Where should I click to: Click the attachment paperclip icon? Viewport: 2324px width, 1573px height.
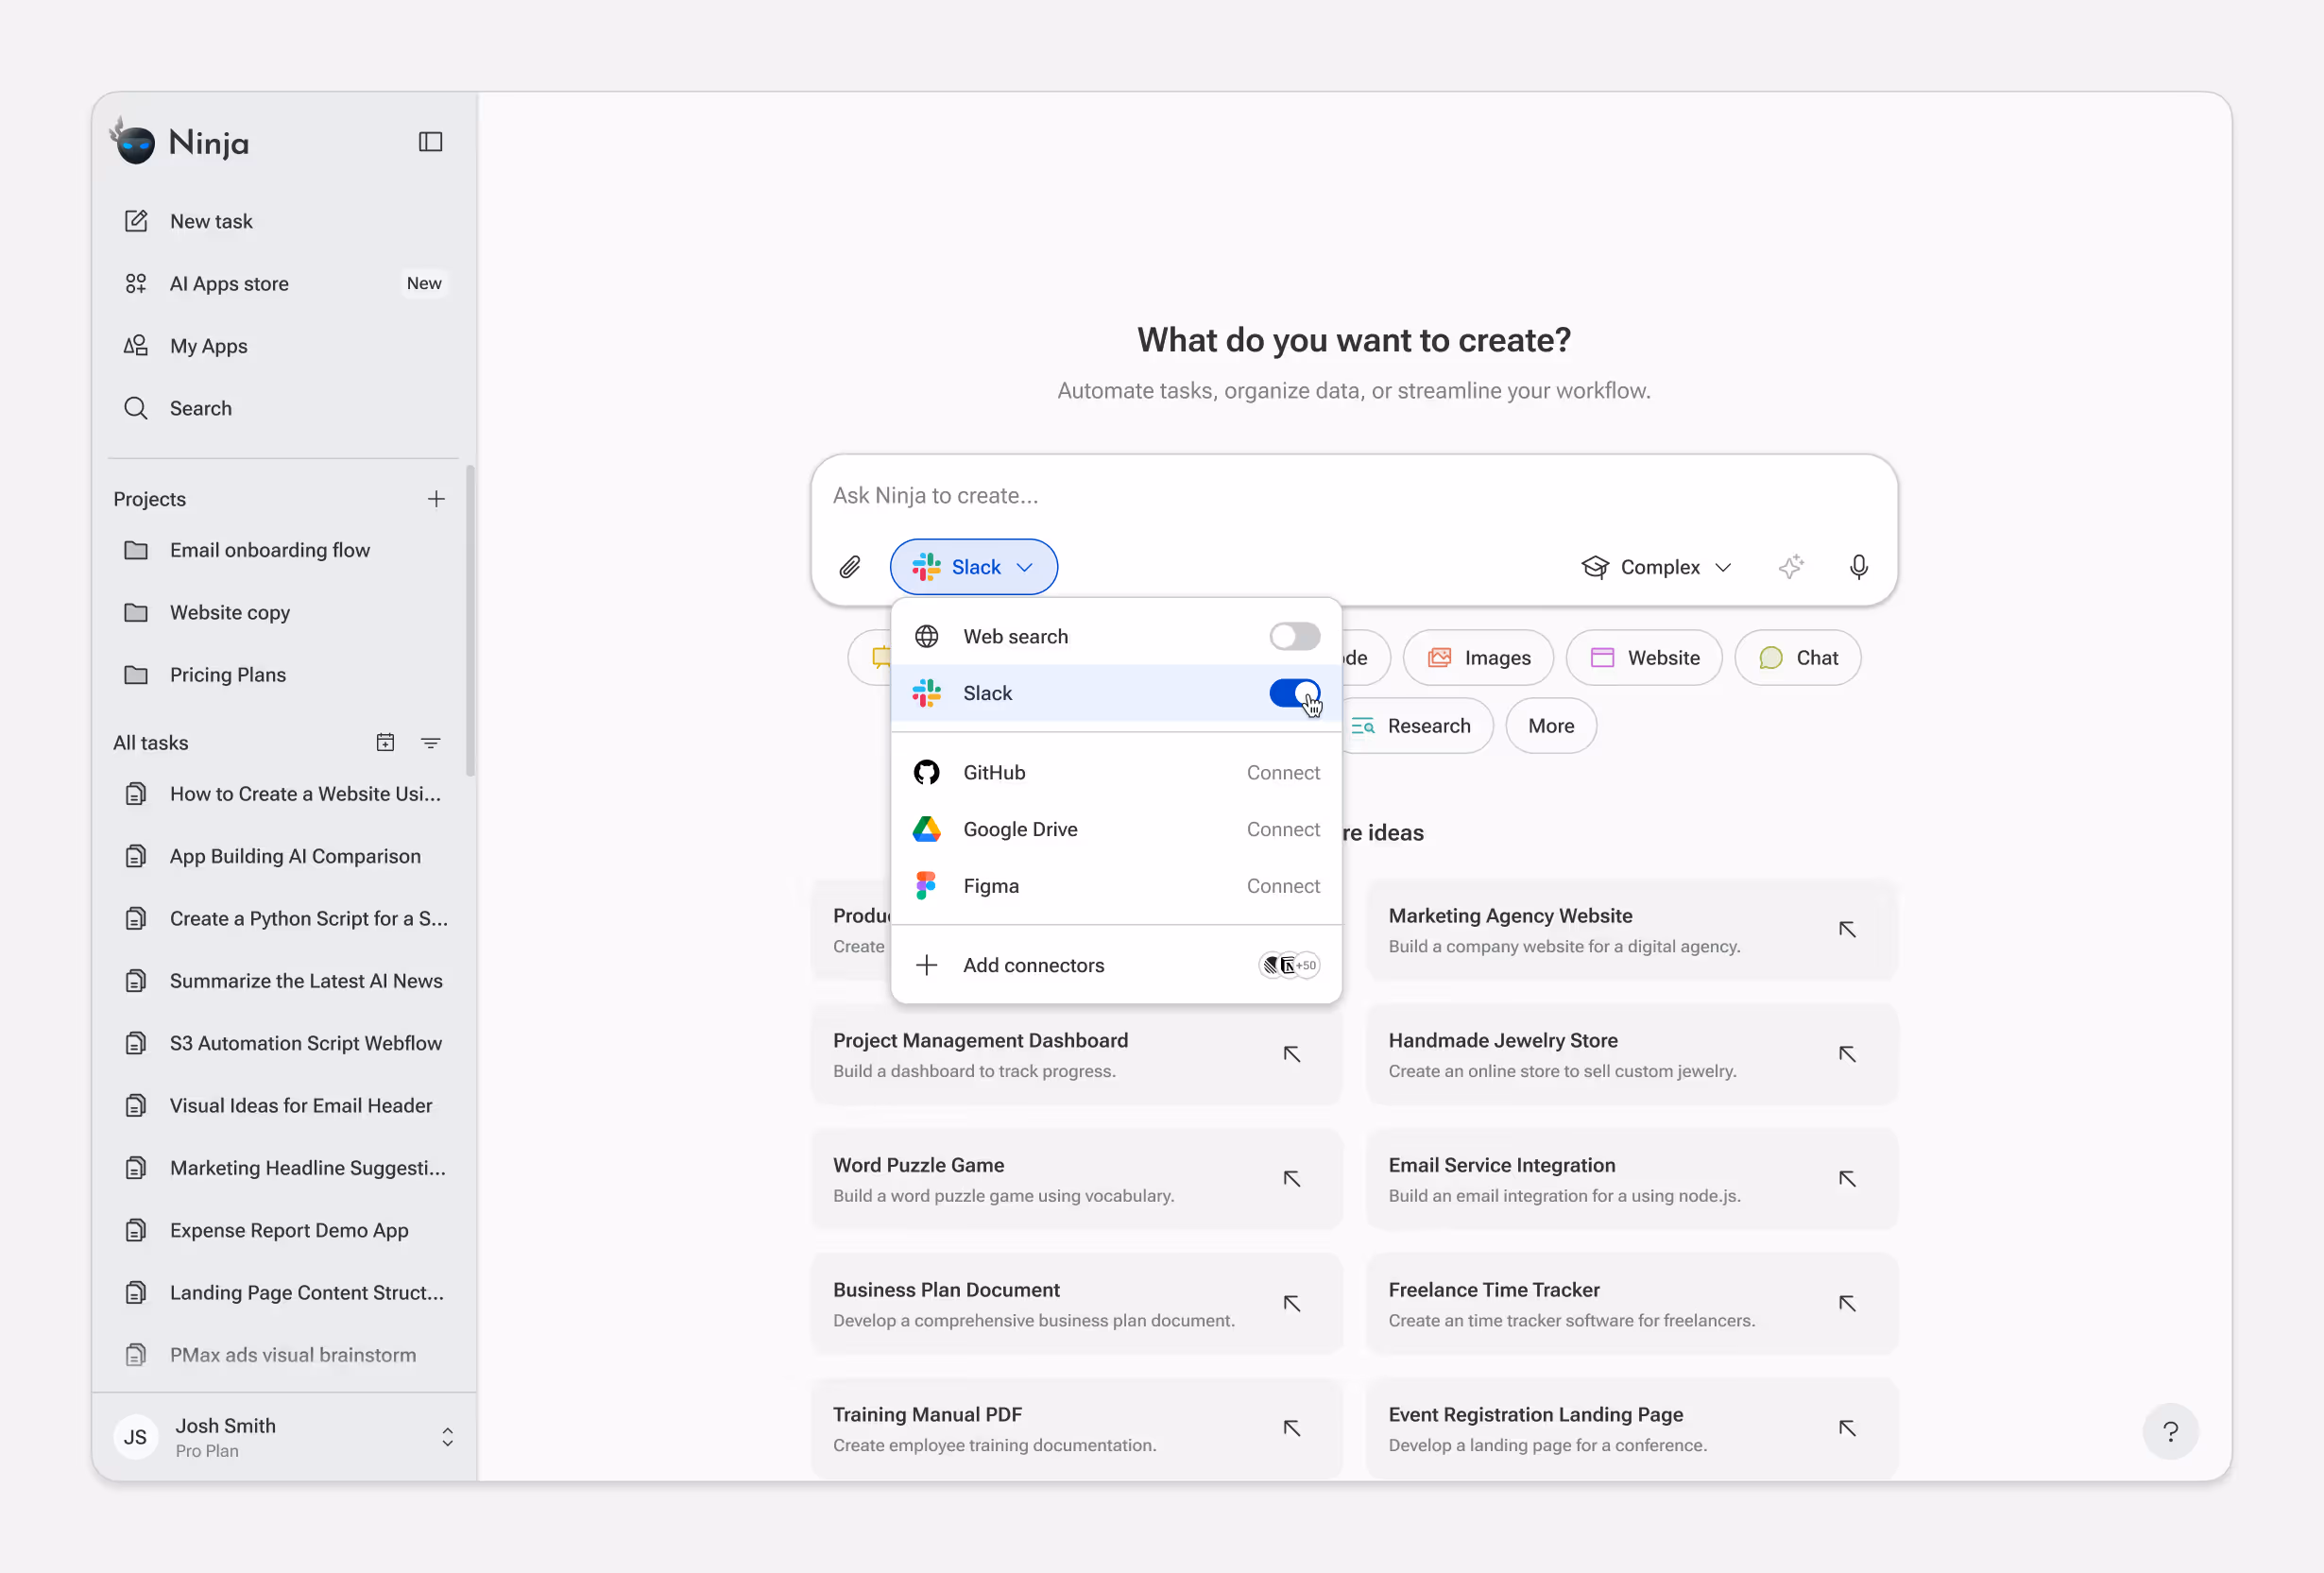[x=849, y=567]
